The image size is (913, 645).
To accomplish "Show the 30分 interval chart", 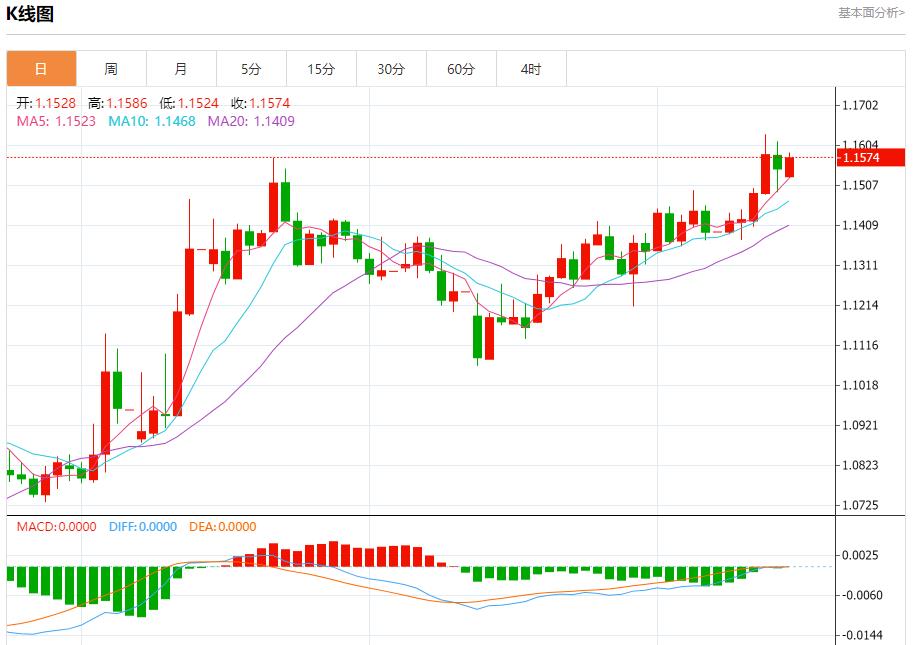I will click(x=391, y=69).
